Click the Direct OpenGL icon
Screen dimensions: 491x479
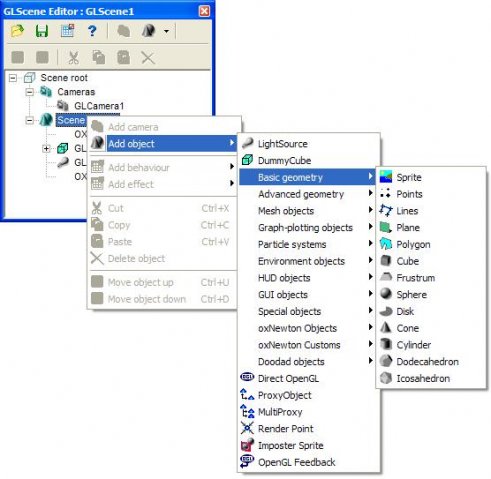coord(247,378)
